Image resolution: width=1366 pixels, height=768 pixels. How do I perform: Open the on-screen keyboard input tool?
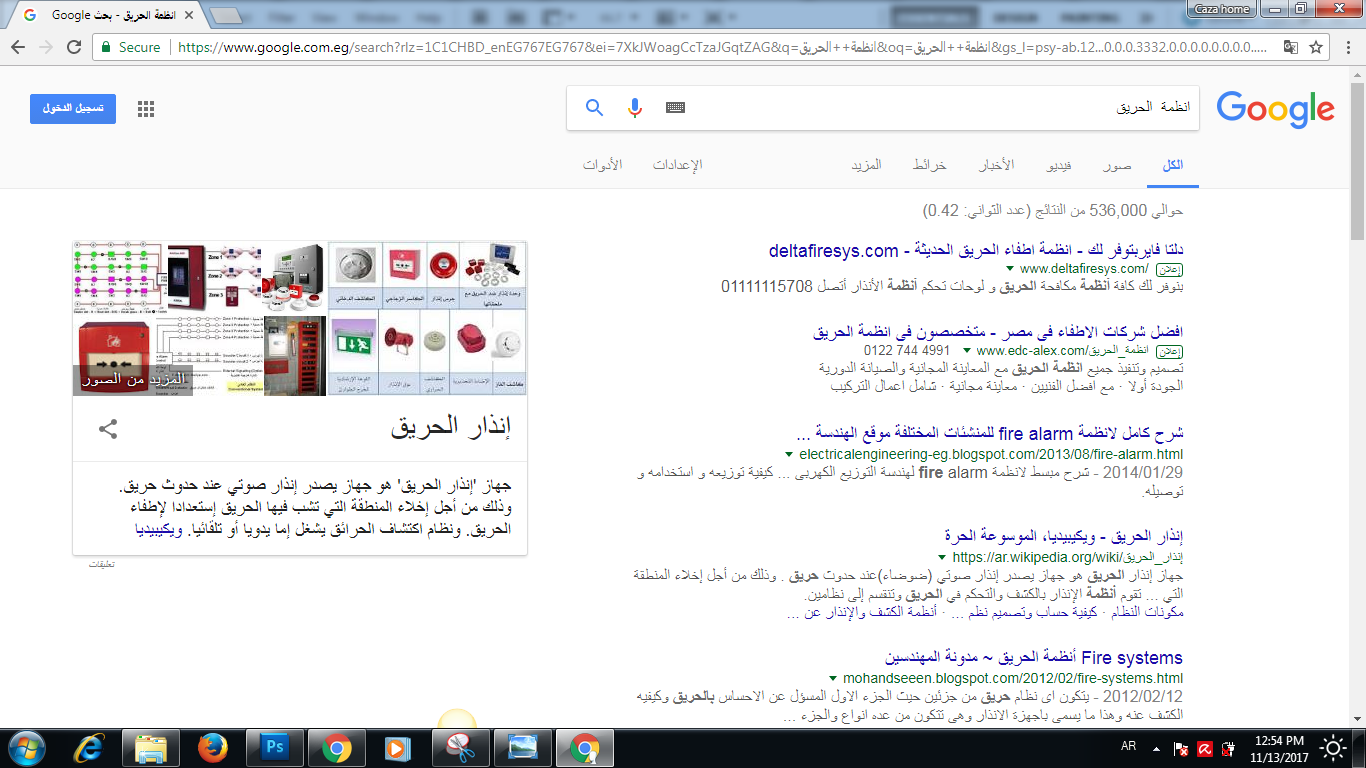coord(675,108)
